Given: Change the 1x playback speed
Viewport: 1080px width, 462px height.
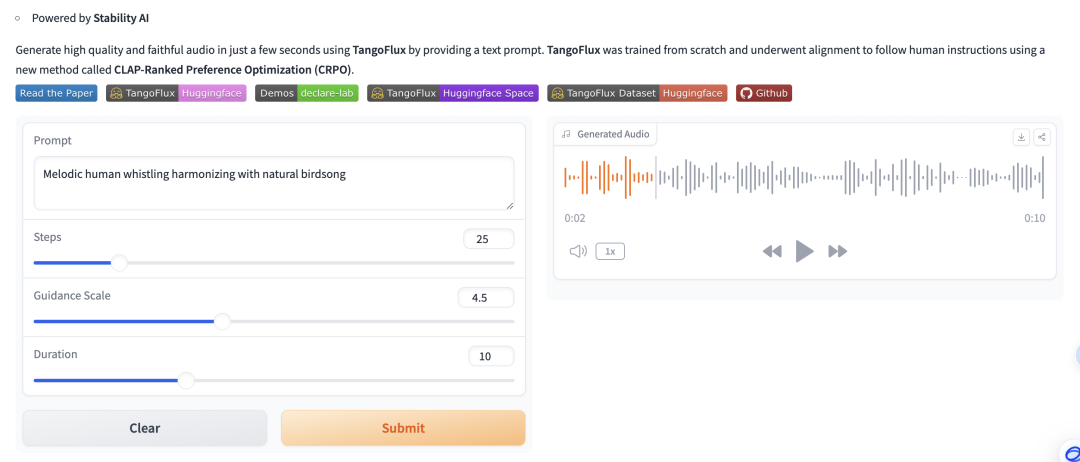Looking at the screenshot, I should click(x=610, y=251).
